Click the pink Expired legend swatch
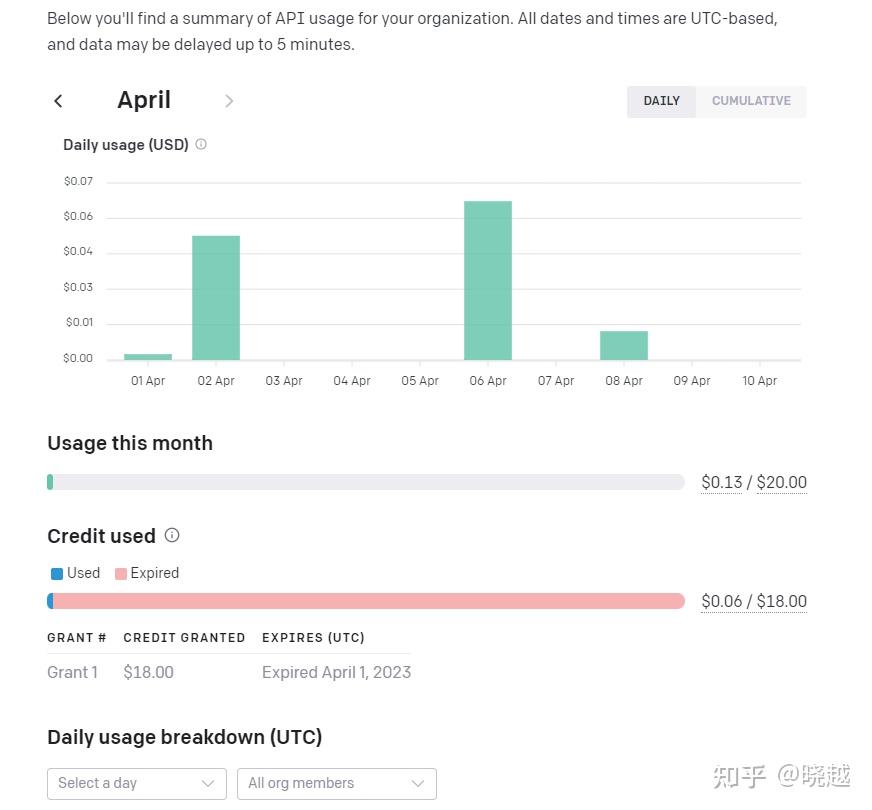Screen dimensions: 872x810 [121, 574]
